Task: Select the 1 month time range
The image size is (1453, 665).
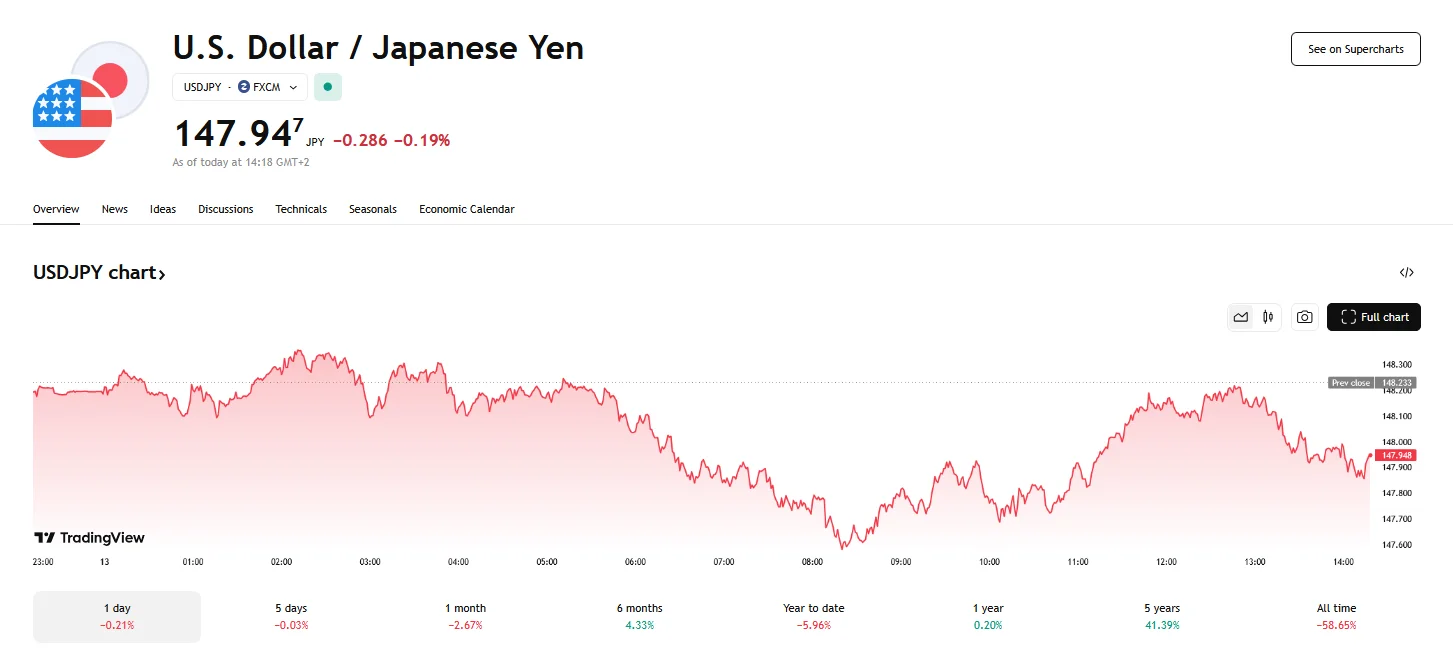Action: click(x=465, y=616)
